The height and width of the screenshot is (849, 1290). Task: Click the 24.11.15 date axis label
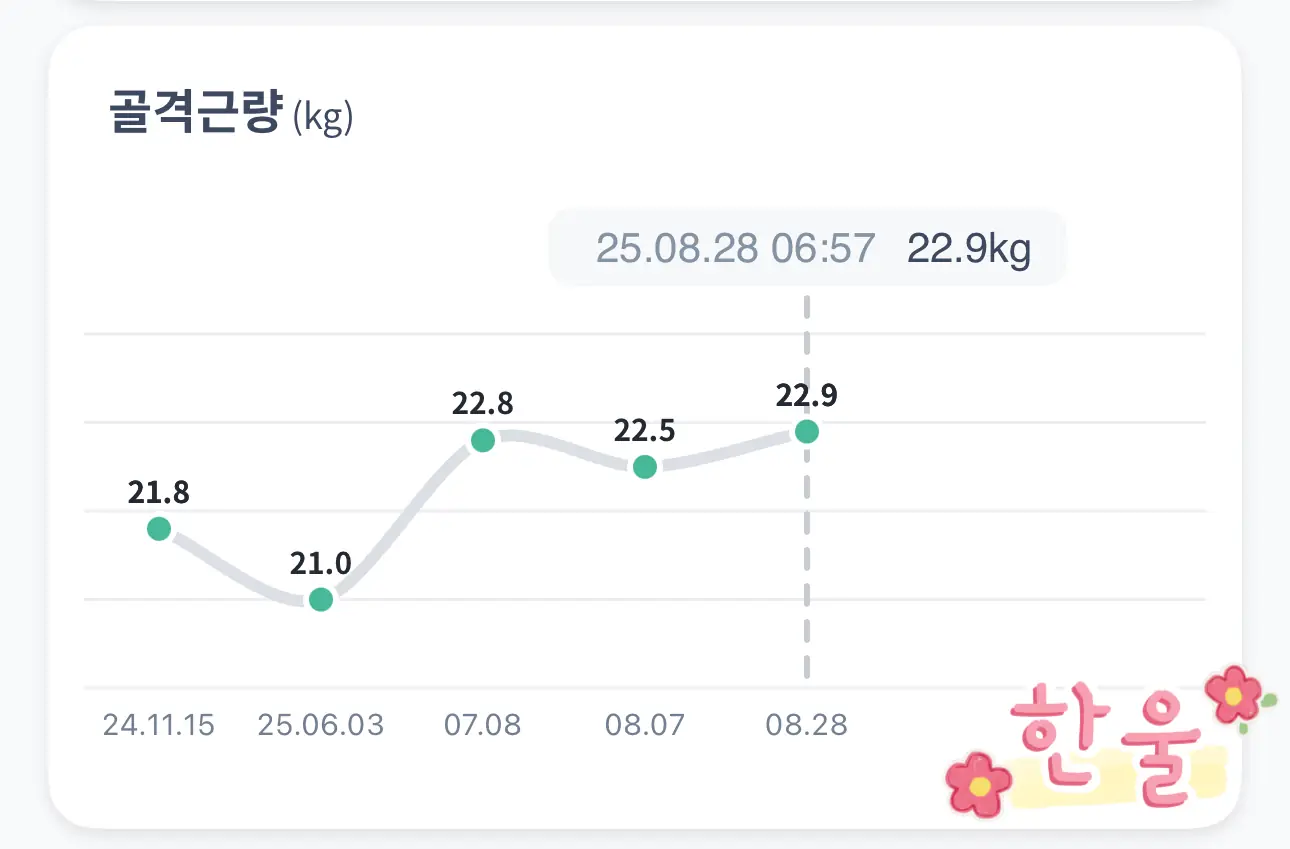point(159,725)
